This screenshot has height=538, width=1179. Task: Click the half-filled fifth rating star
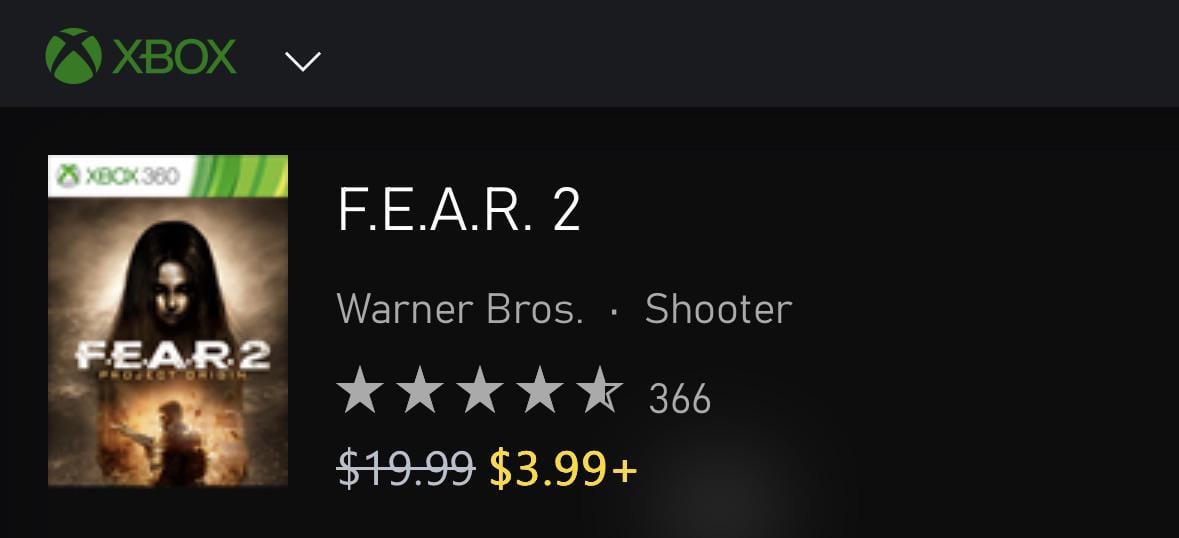point(599,390)
